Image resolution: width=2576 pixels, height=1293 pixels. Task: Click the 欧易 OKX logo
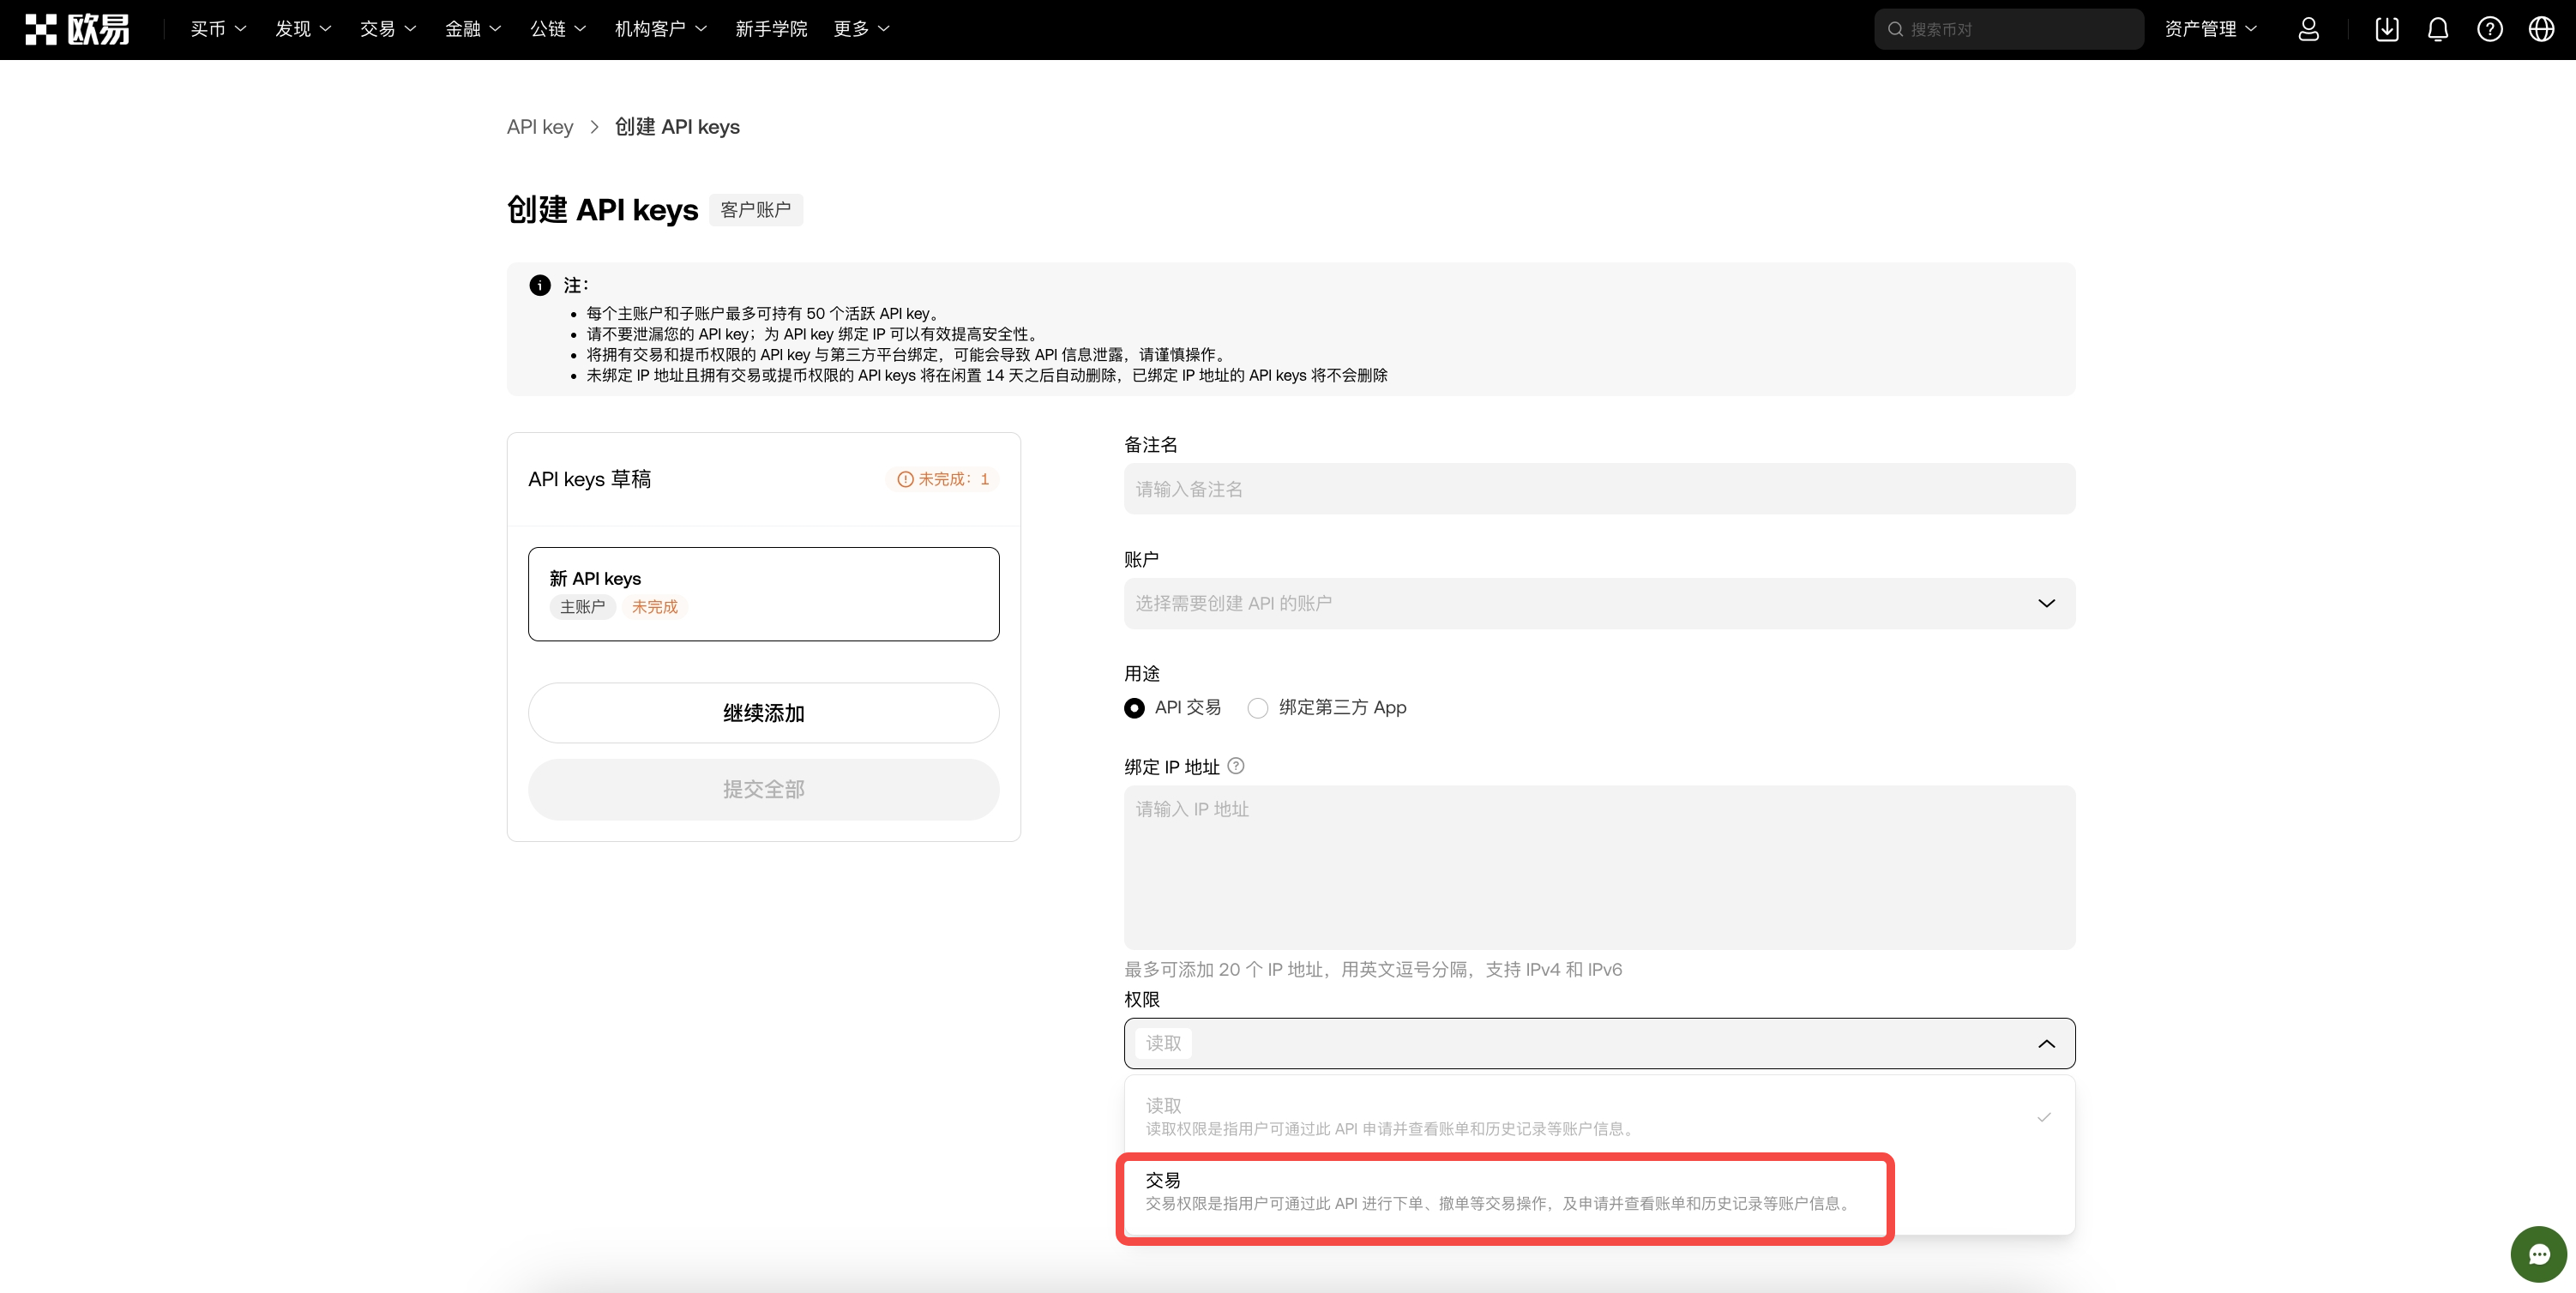[x=78, y=29]
